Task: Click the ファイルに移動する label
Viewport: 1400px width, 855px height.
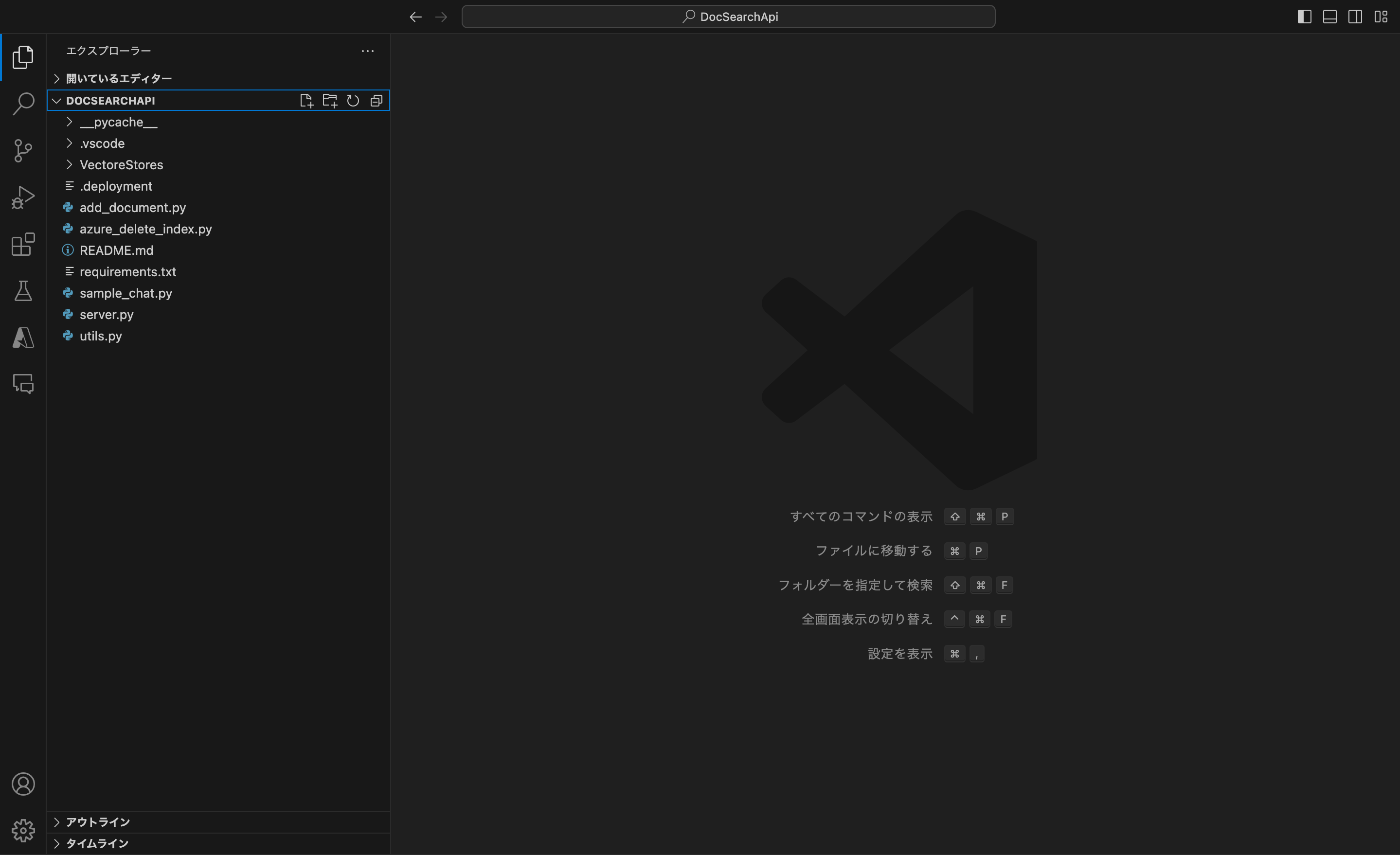Action: (x=874, y=551)
